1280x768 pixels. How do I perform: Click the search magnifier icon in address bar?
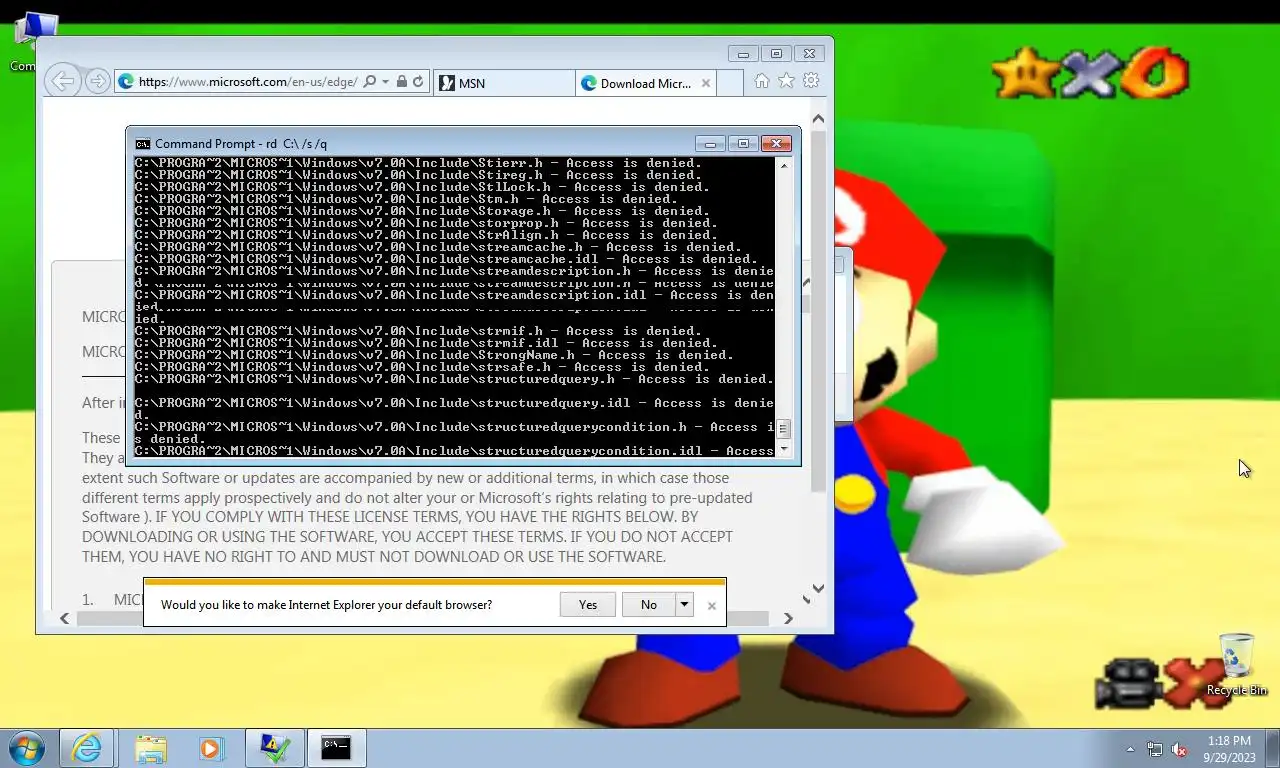coord(369,82)
